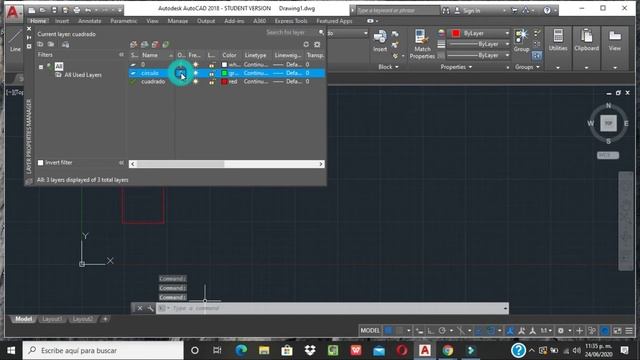Toggle grid display in status bar
The height and width of the screenshot is (360, 640).
(x=389, y=331)
